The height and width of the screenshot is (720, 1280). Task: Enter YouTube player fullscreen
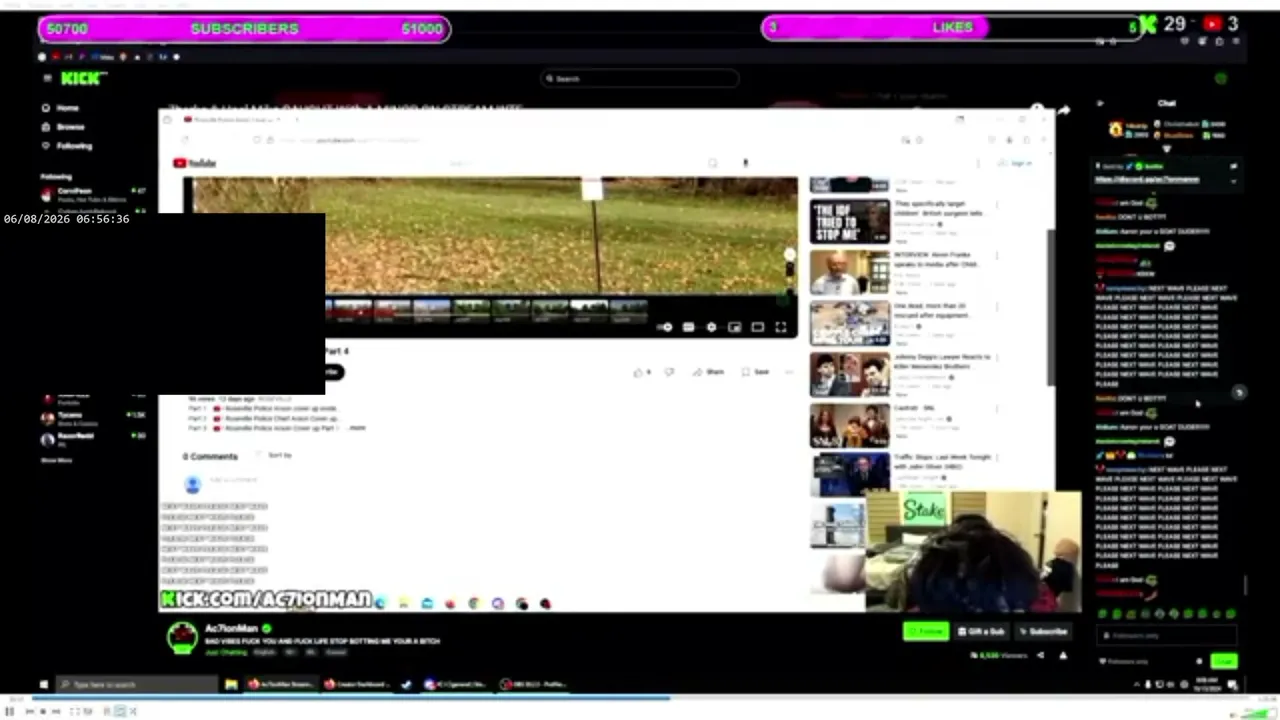pyautogui.click(x=781, y=327)
